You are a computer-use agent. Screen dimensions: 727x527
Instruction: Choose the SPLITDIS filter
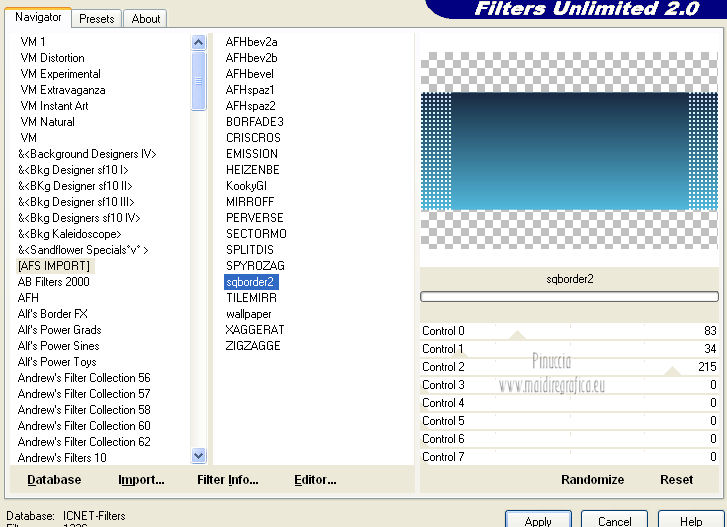point(250,250)
